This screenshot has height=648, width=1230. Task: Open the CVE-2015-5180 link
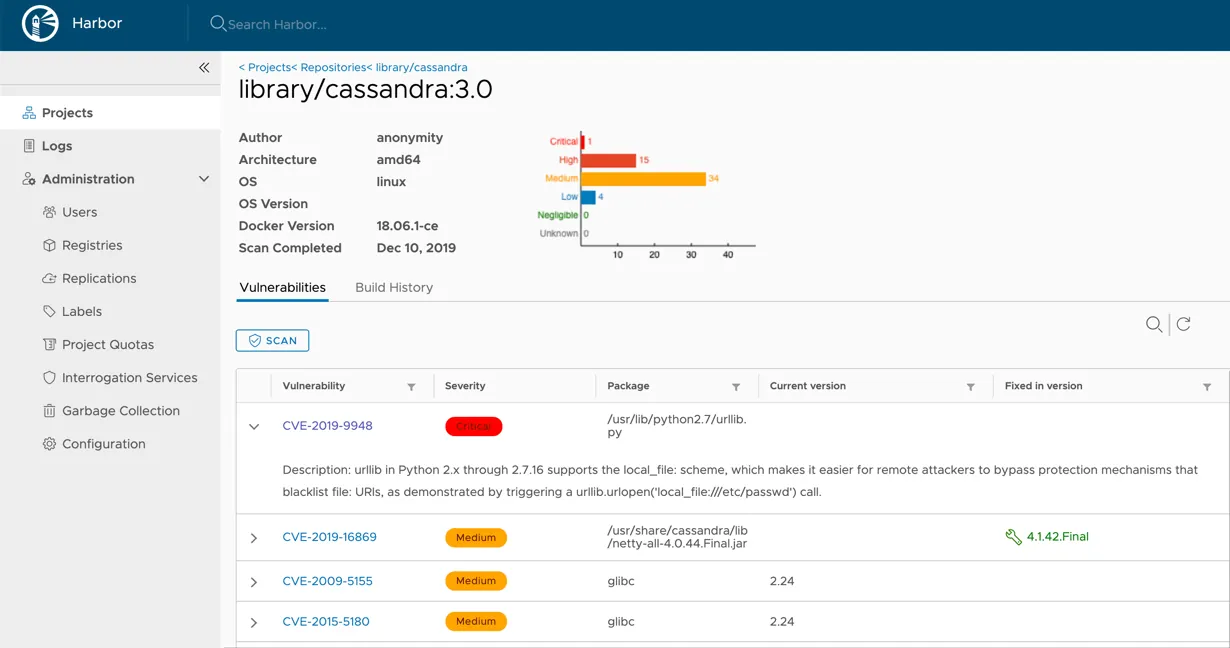[x=326, y=621]
